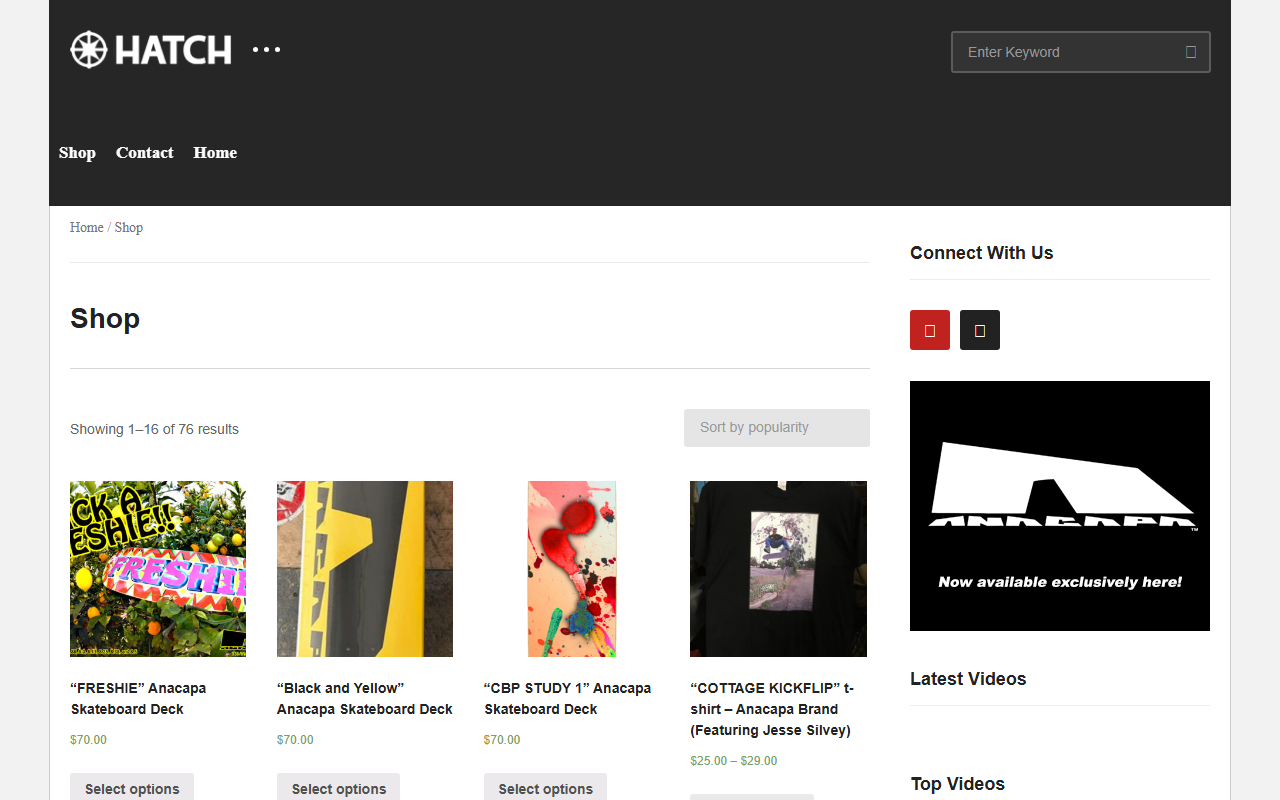Open the COTTAGE KICKFLIP t-shirt product image
1280x800 pixels.
point(778,569)
